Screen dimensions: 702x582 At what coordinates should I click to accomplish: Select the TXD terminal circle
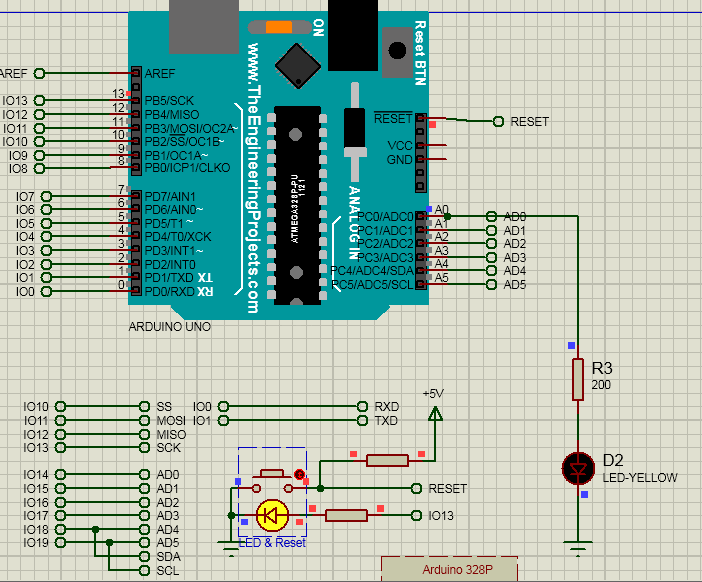point(362,420)
